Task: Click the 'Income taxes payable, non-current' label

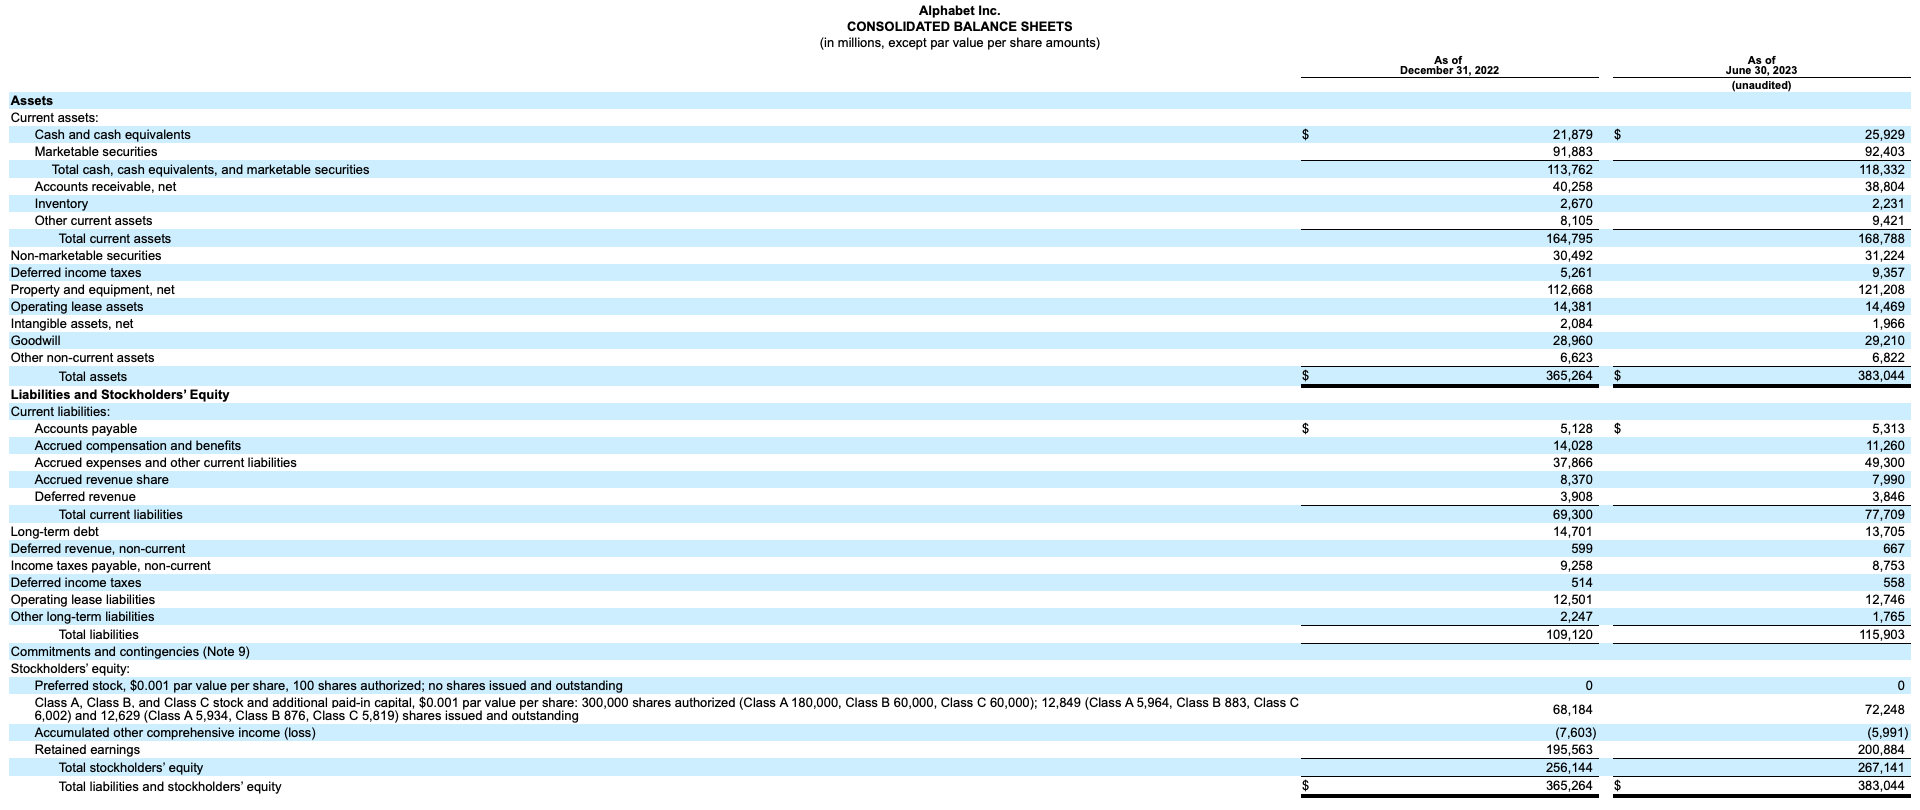Action: click(x=110, y=566)
